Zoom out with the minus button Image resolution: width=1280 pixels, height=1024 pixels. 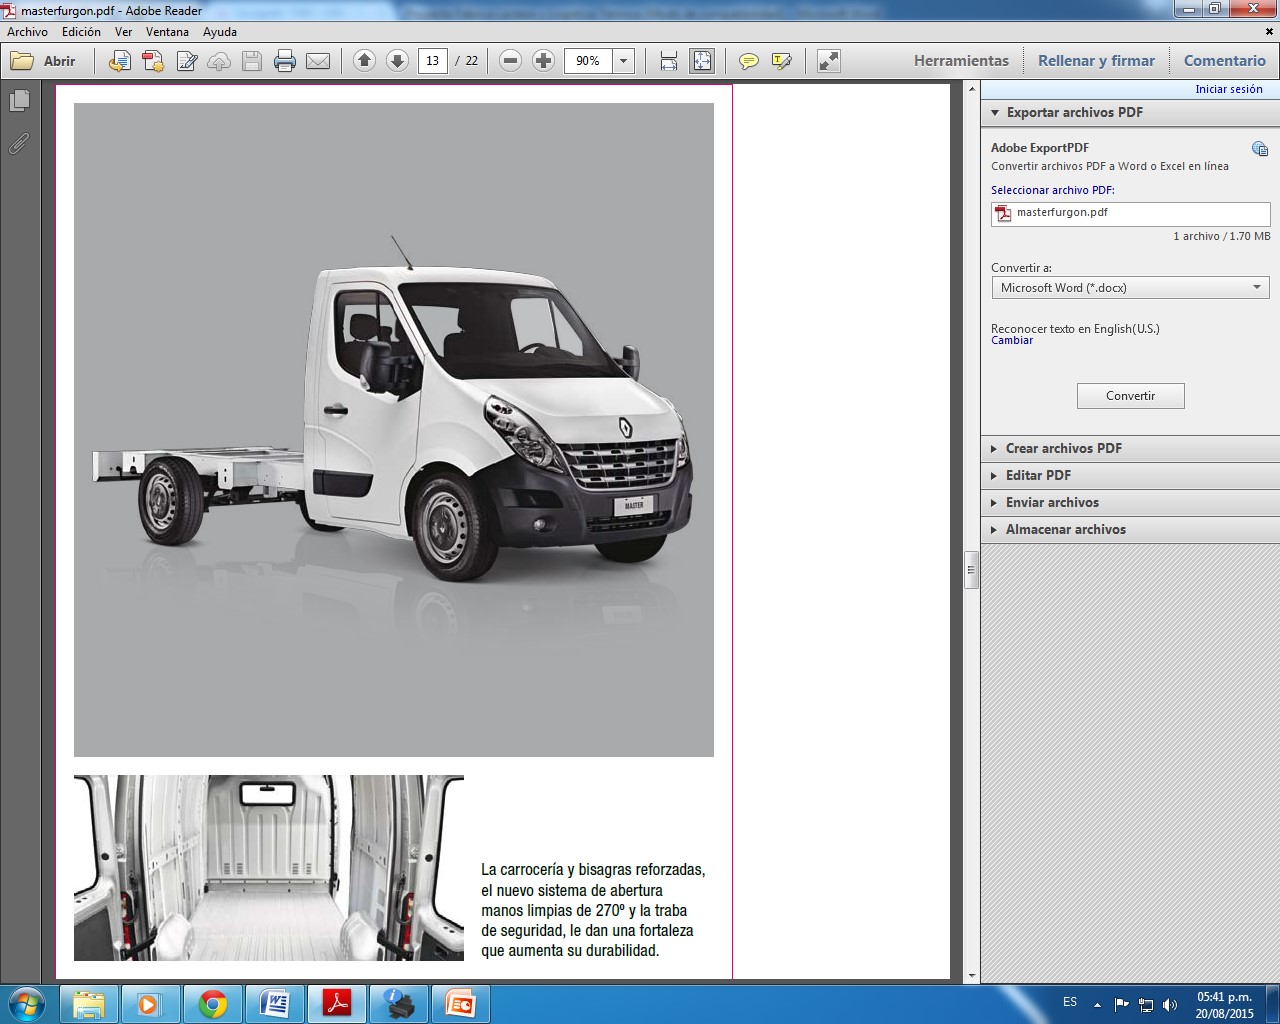[x=510, y=61]
